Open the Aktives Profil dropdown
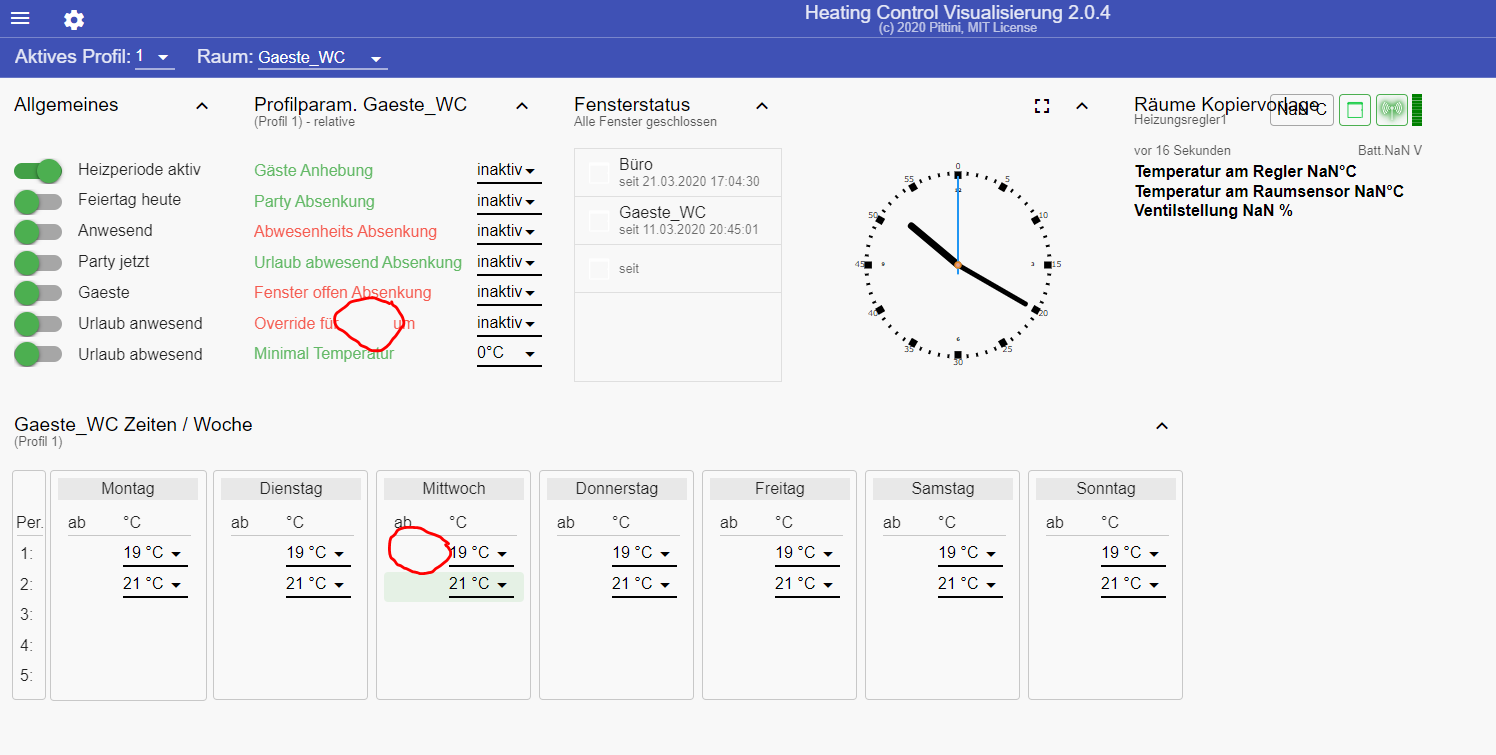 [x=155, y=58]
